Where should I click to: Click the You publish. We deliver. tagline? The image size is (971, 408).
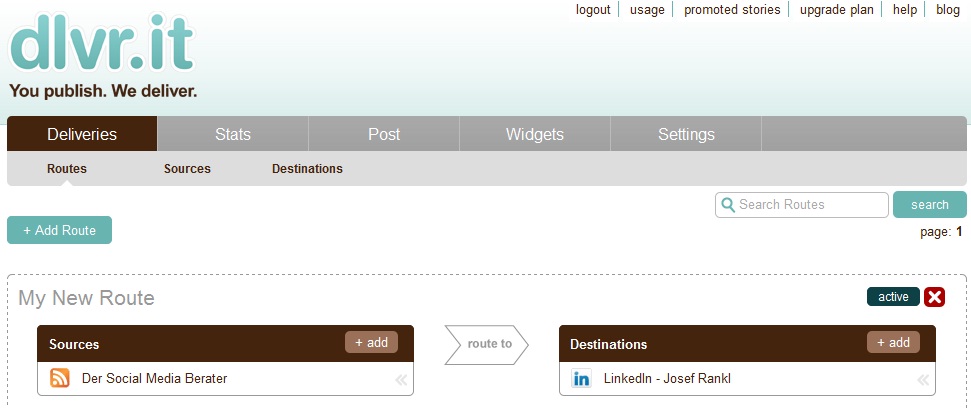(103, 92)
